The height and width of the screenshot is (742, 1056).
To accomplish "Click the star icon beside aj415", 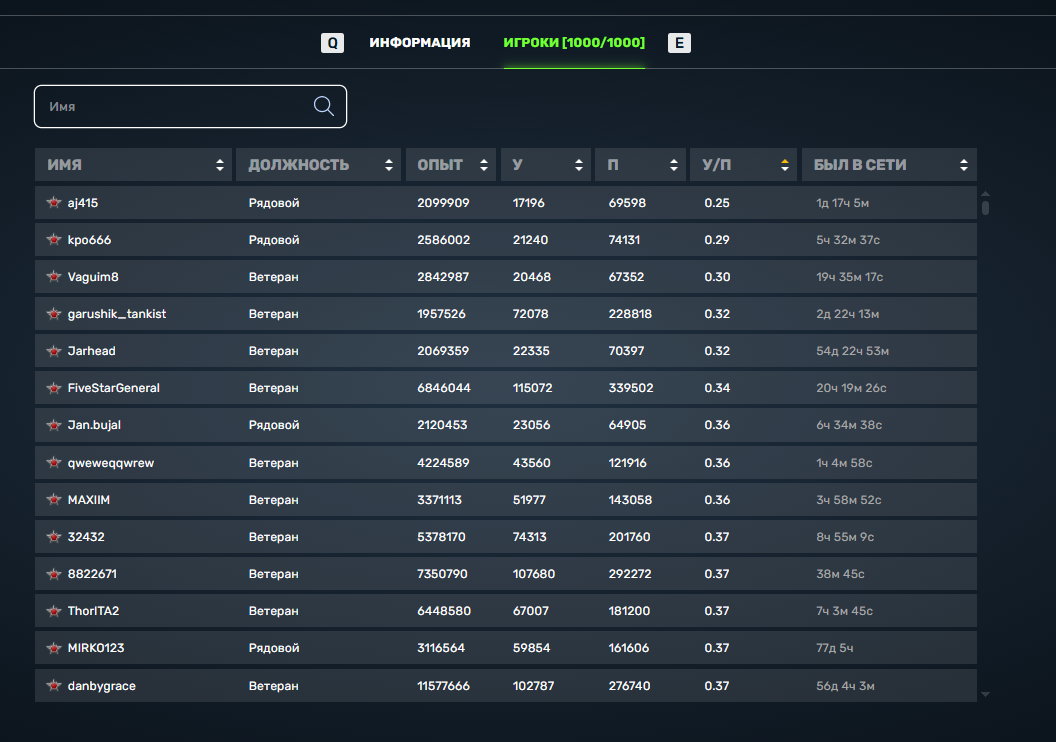I will (x=54, y=202).
